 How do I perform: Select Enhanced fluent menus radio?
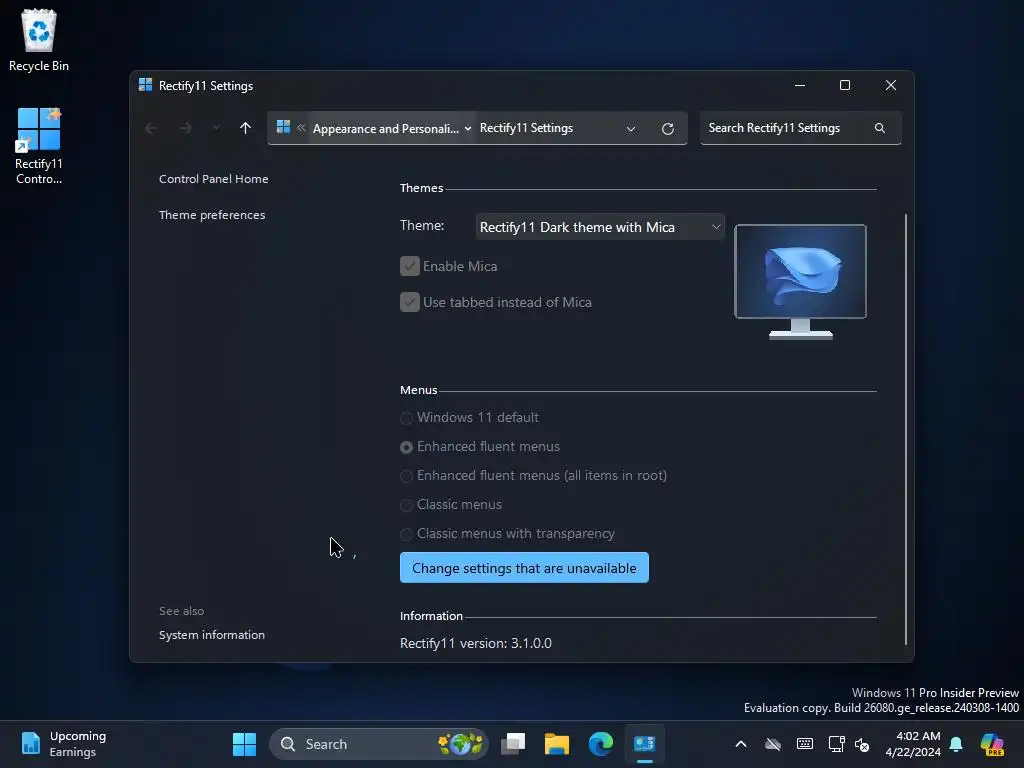(x=406, y=447)
